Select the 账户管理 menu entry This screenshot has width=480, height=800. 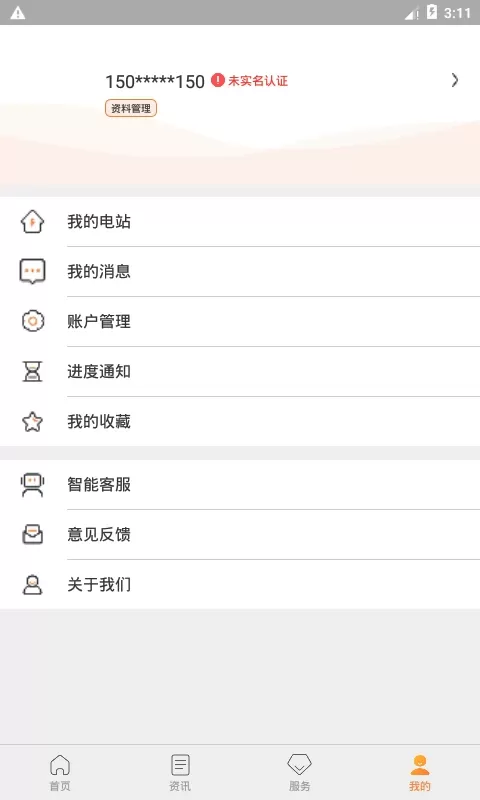(240, 321)
